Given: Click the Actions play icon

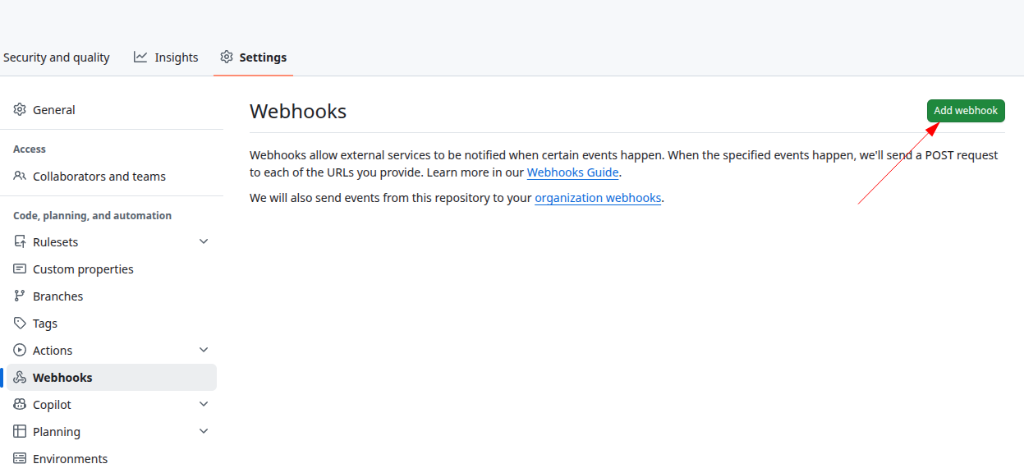Looking at the screenshot, I should pyautogui.click(x=20, y=350).
